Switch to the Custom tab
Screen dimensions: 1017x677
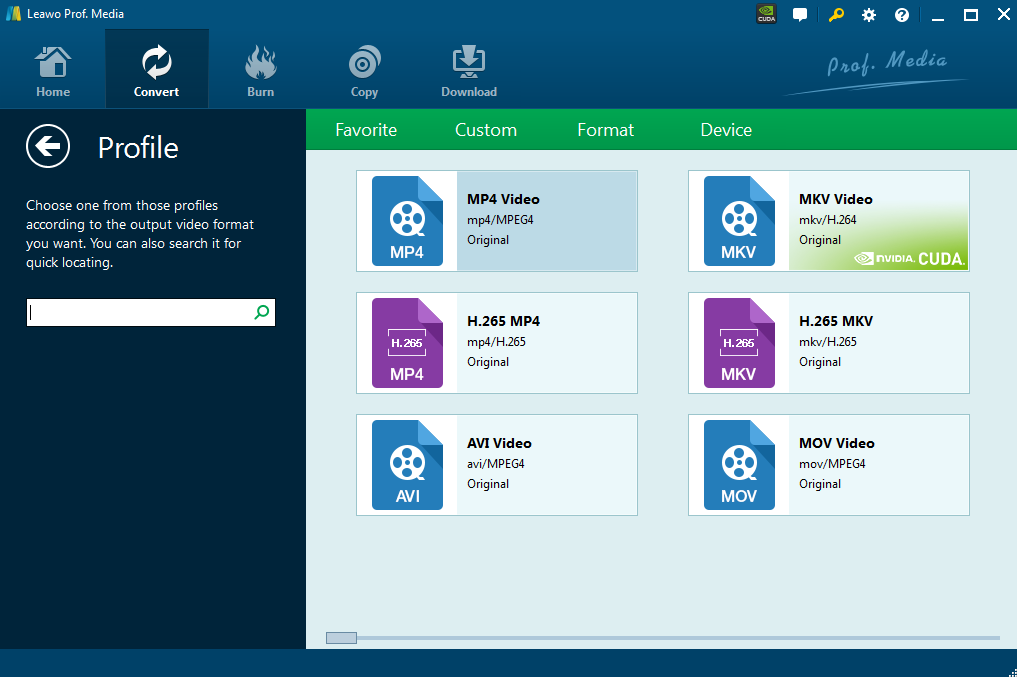pos(486,130)
